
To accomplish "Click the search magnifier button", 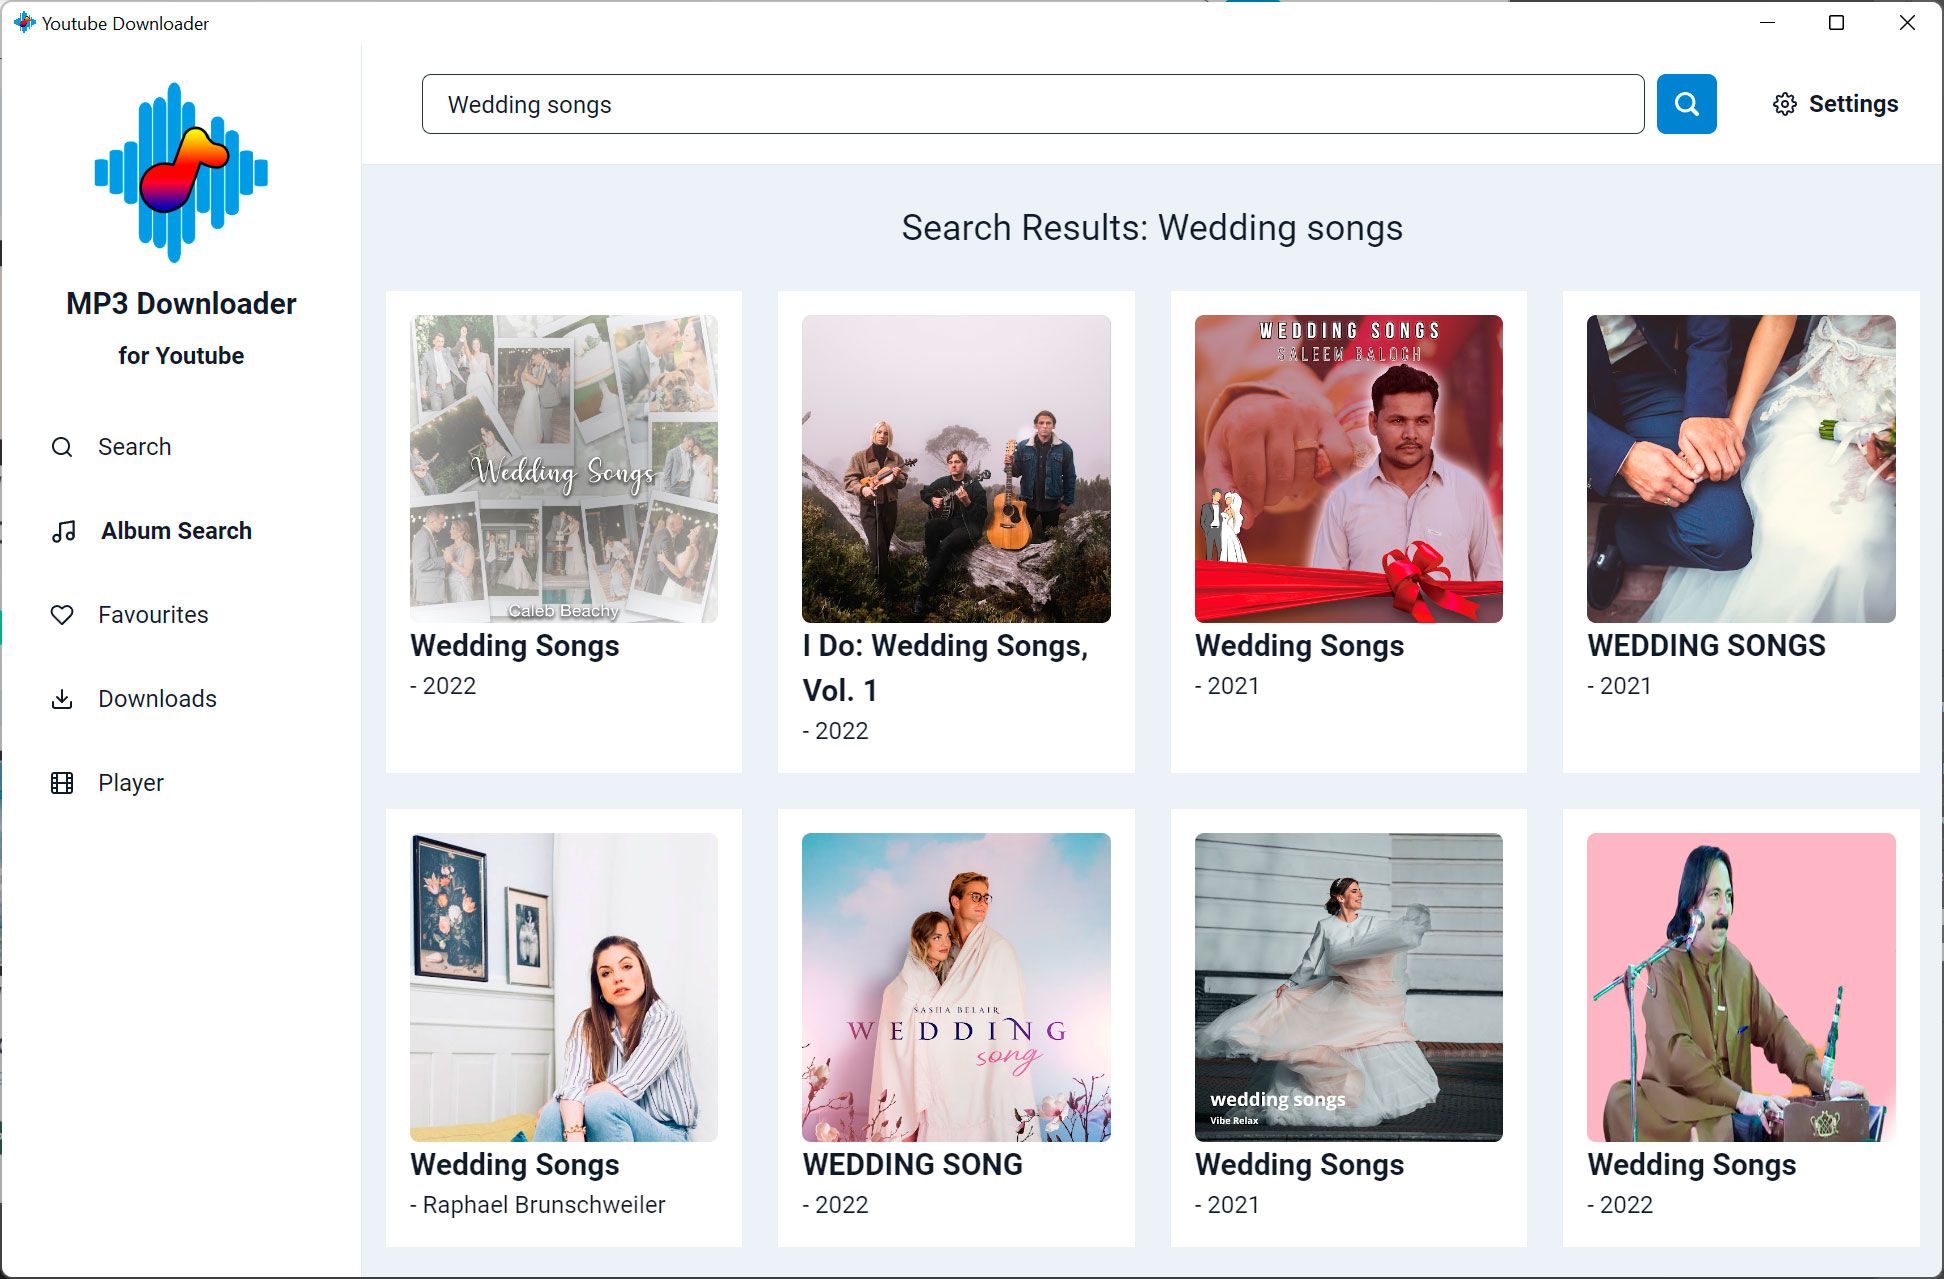I will [x=1683, y=103].
